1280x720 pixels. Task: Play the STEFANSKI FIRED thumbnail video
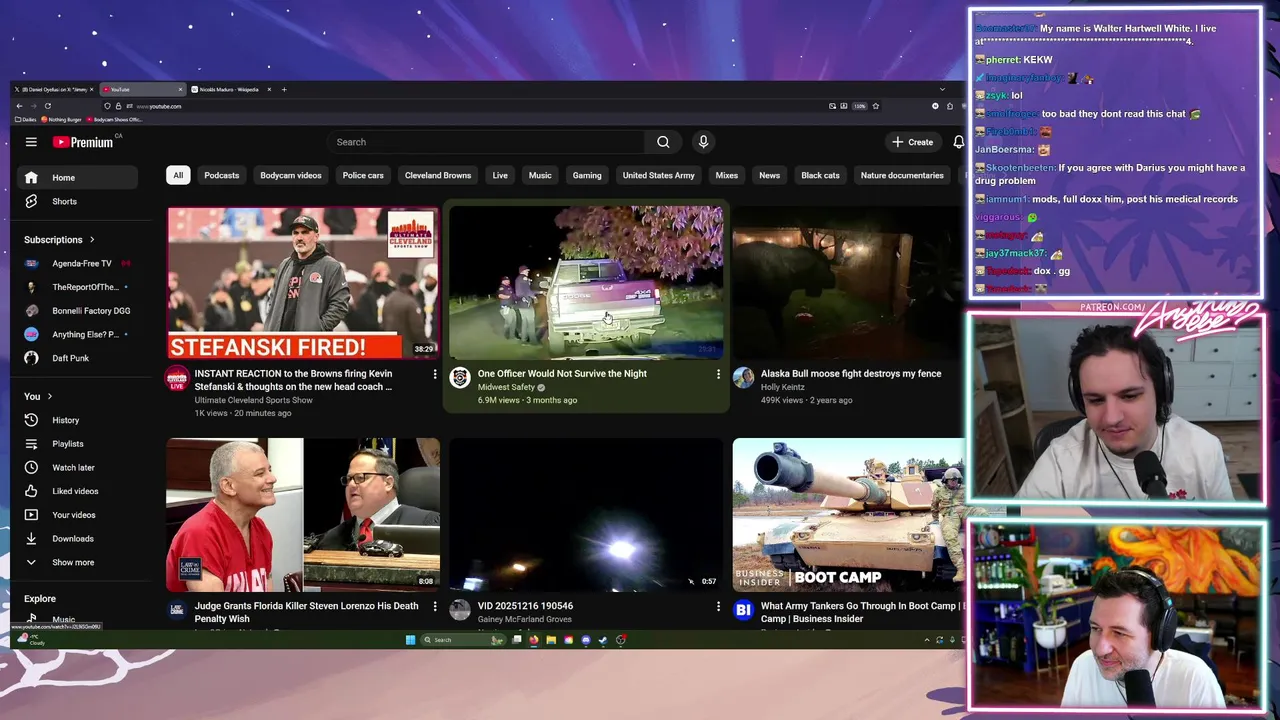[x=303, y=283]
